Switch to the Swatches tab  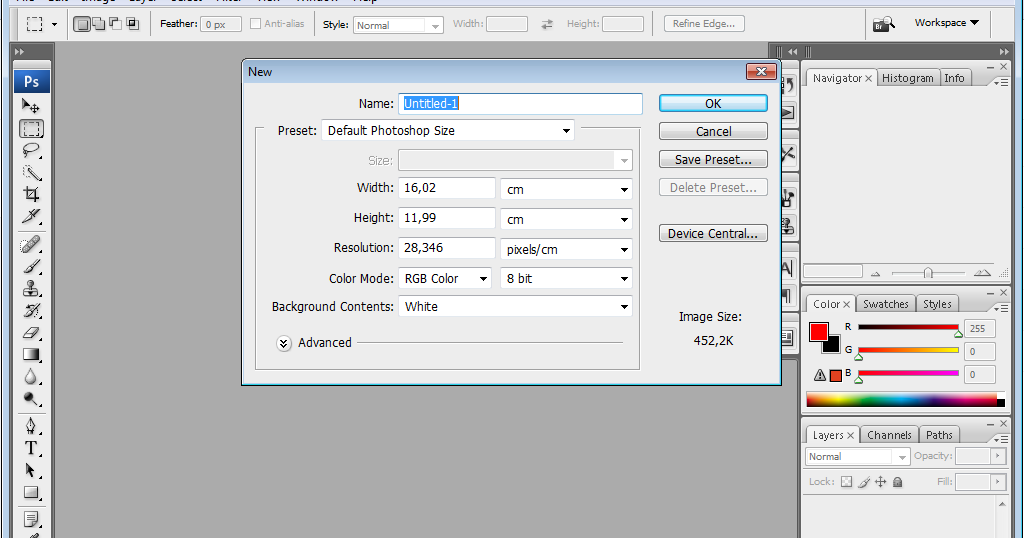click(886, 304)
